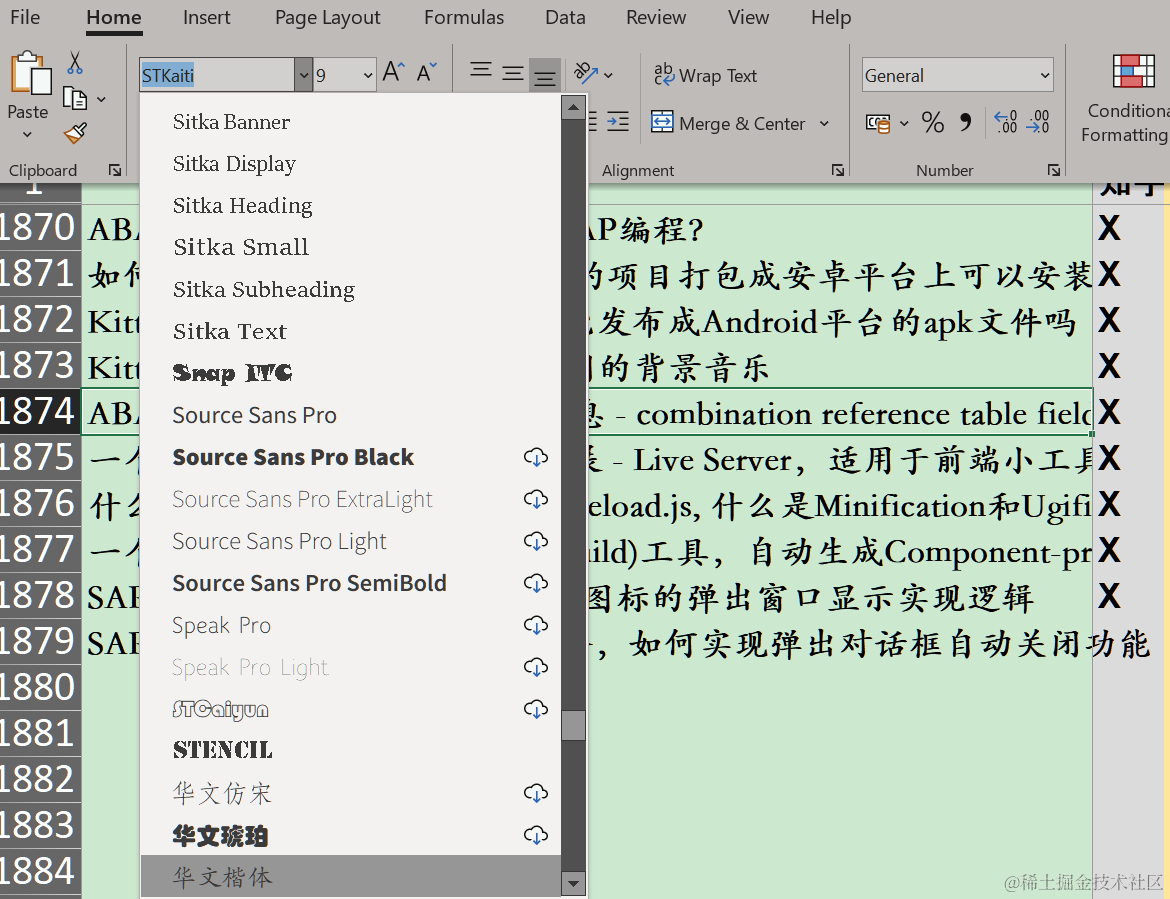Apply Percent Style format

click(x=933, y=122)
